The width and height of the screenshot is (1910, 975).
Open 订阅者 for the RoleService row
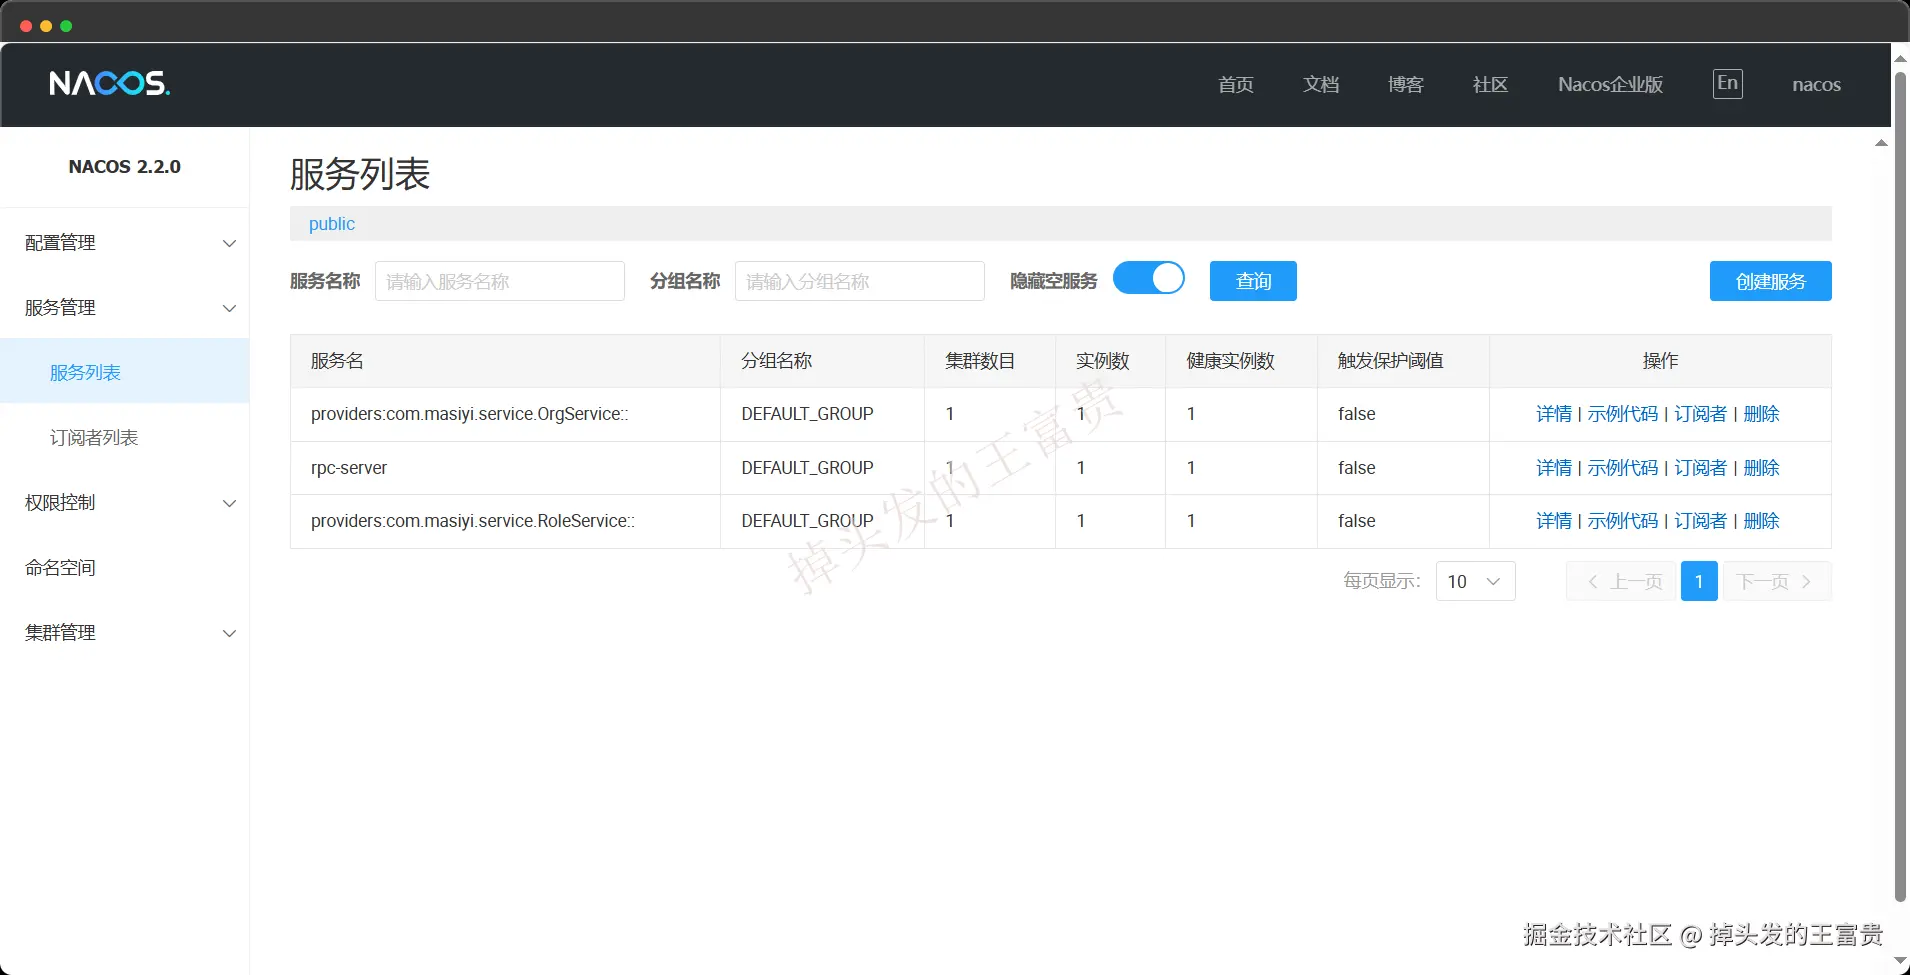(1701, 521)
